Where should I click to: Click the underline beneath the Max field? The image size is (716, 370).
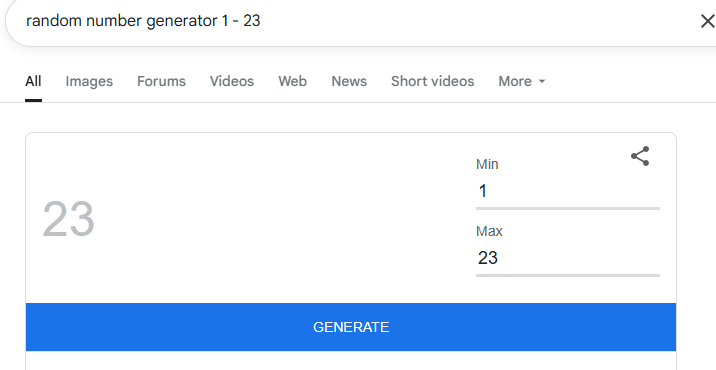pyautogui.click(x=568, y=275)
